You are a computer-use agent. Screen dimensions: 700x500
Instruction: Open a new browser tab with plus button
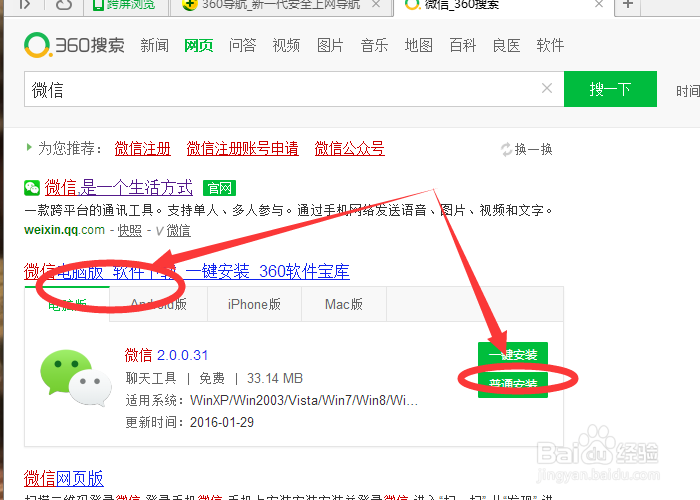[628, 4]
